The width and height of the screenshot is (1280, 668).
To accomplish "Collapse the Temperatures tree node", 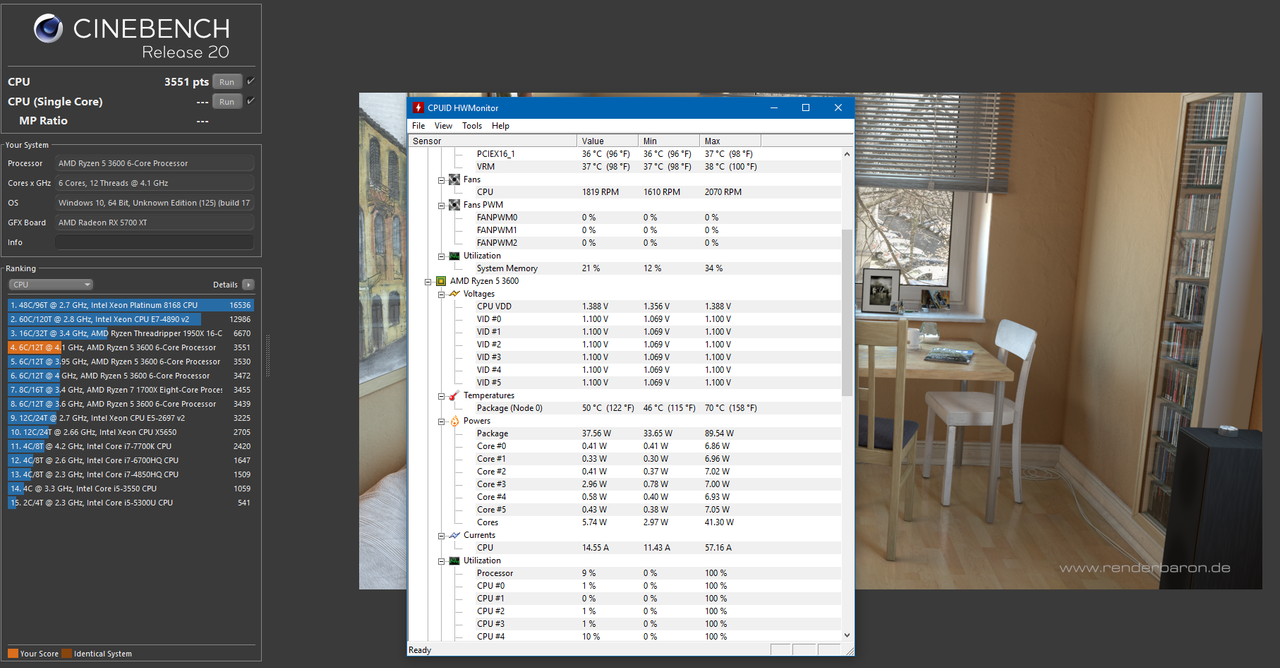I will pos(441,396).
